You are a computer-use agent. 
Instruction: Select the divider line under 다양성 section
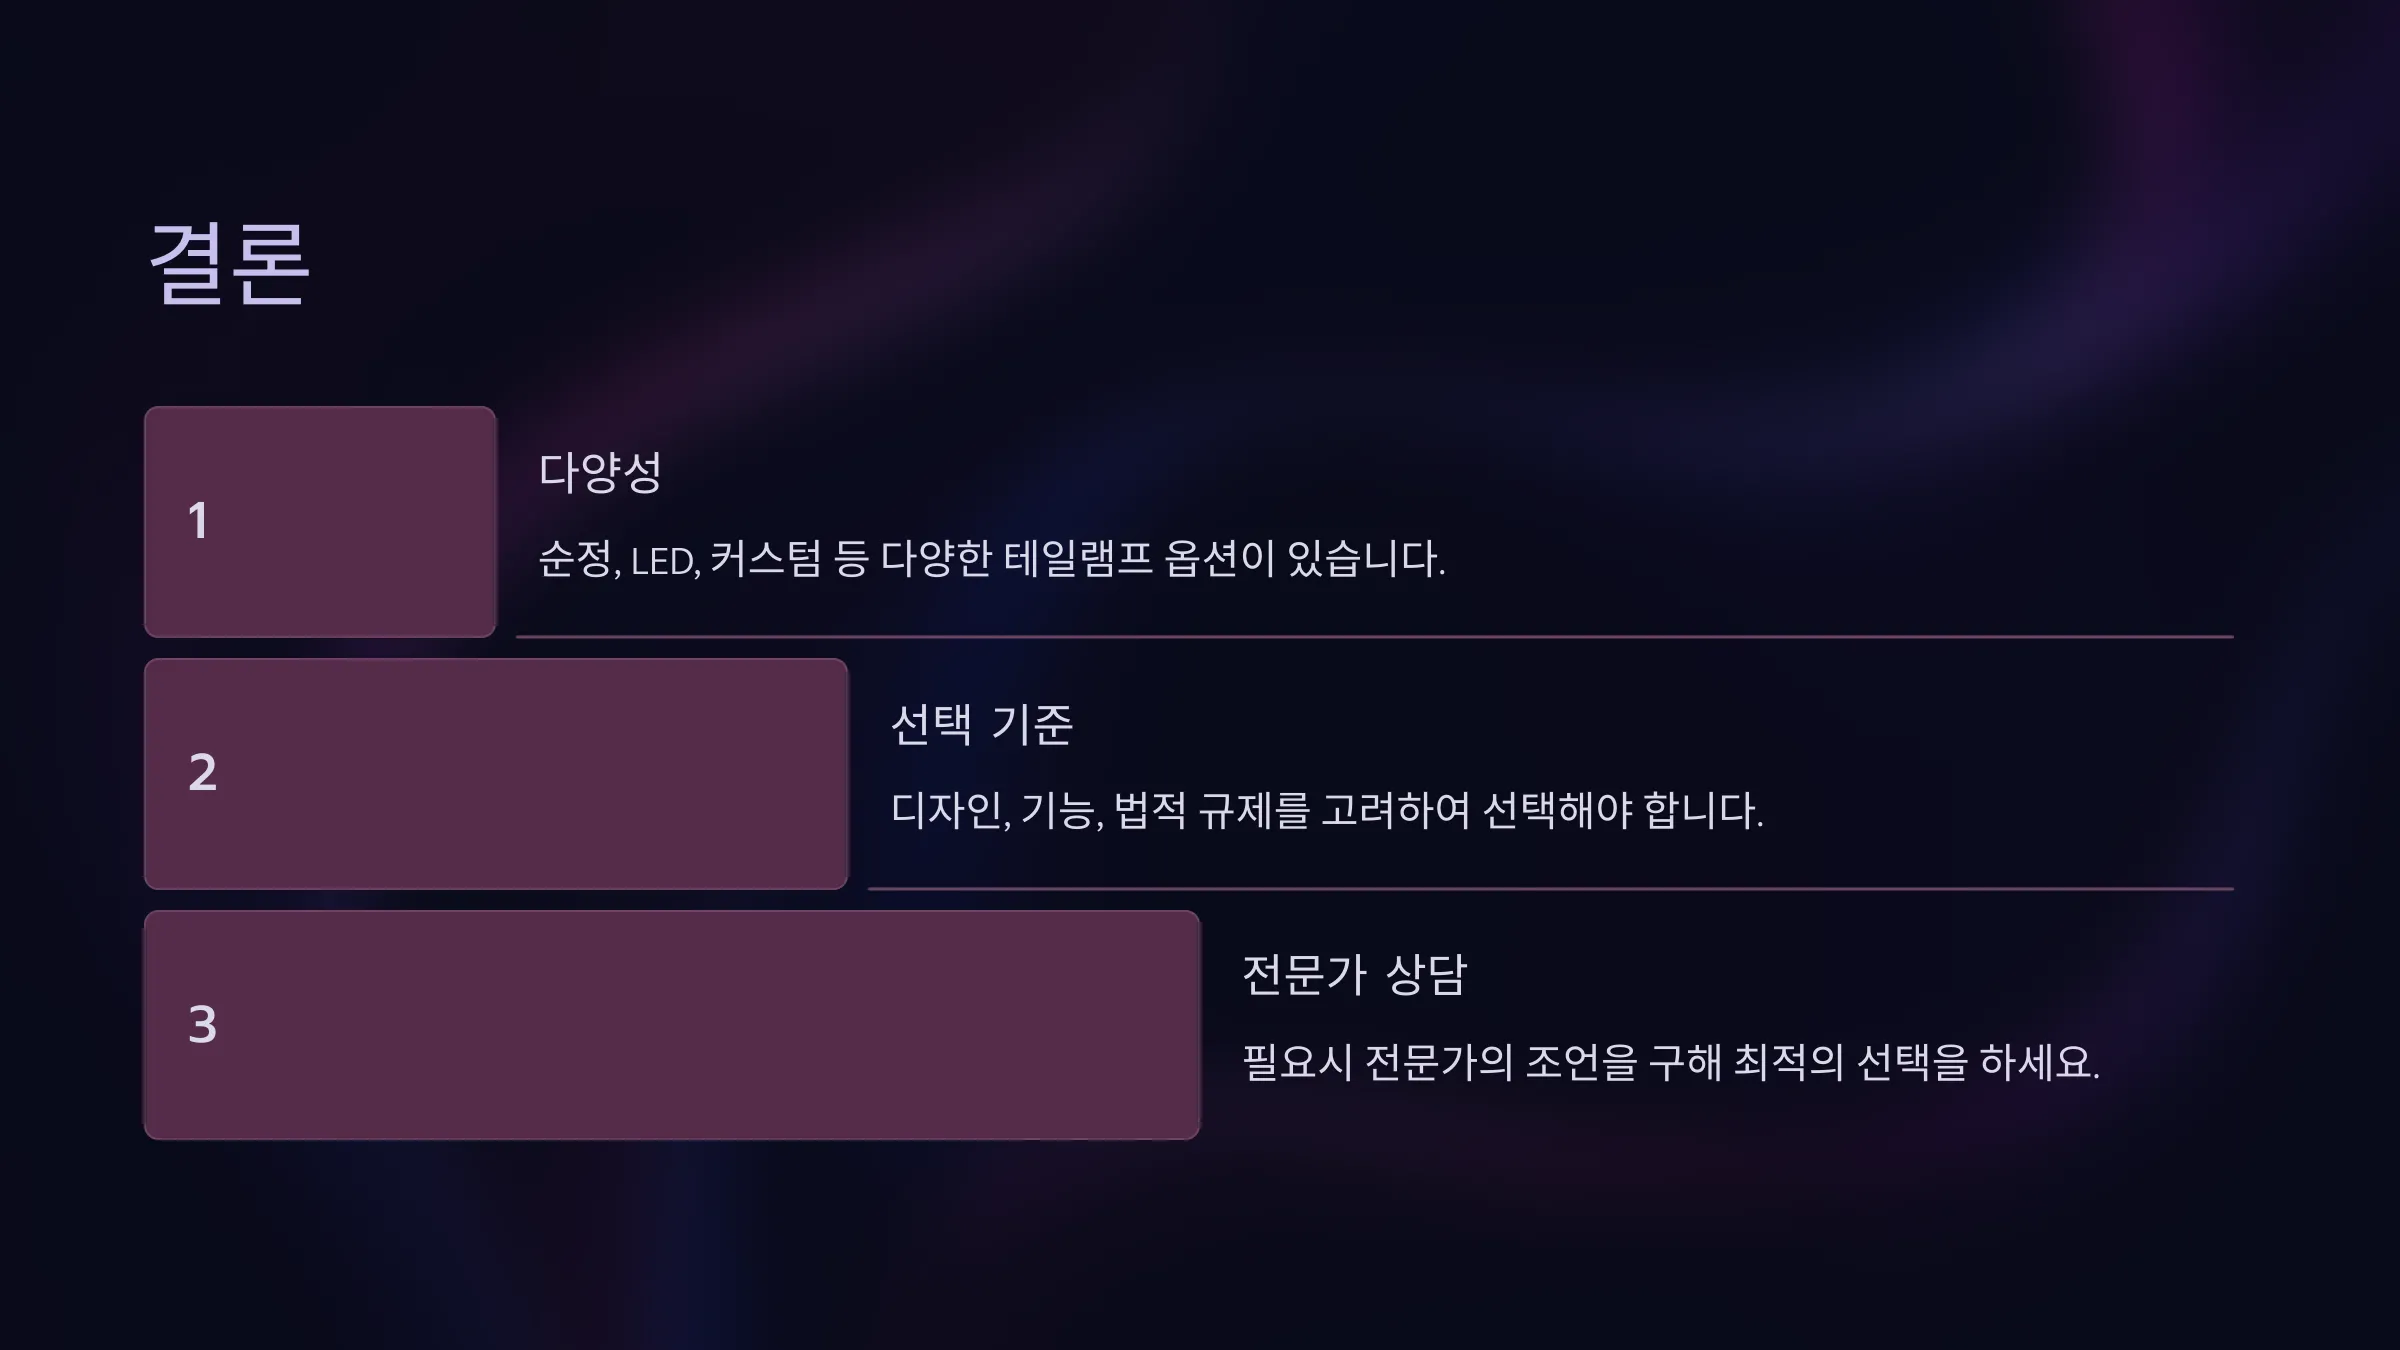coord(1374,636)
